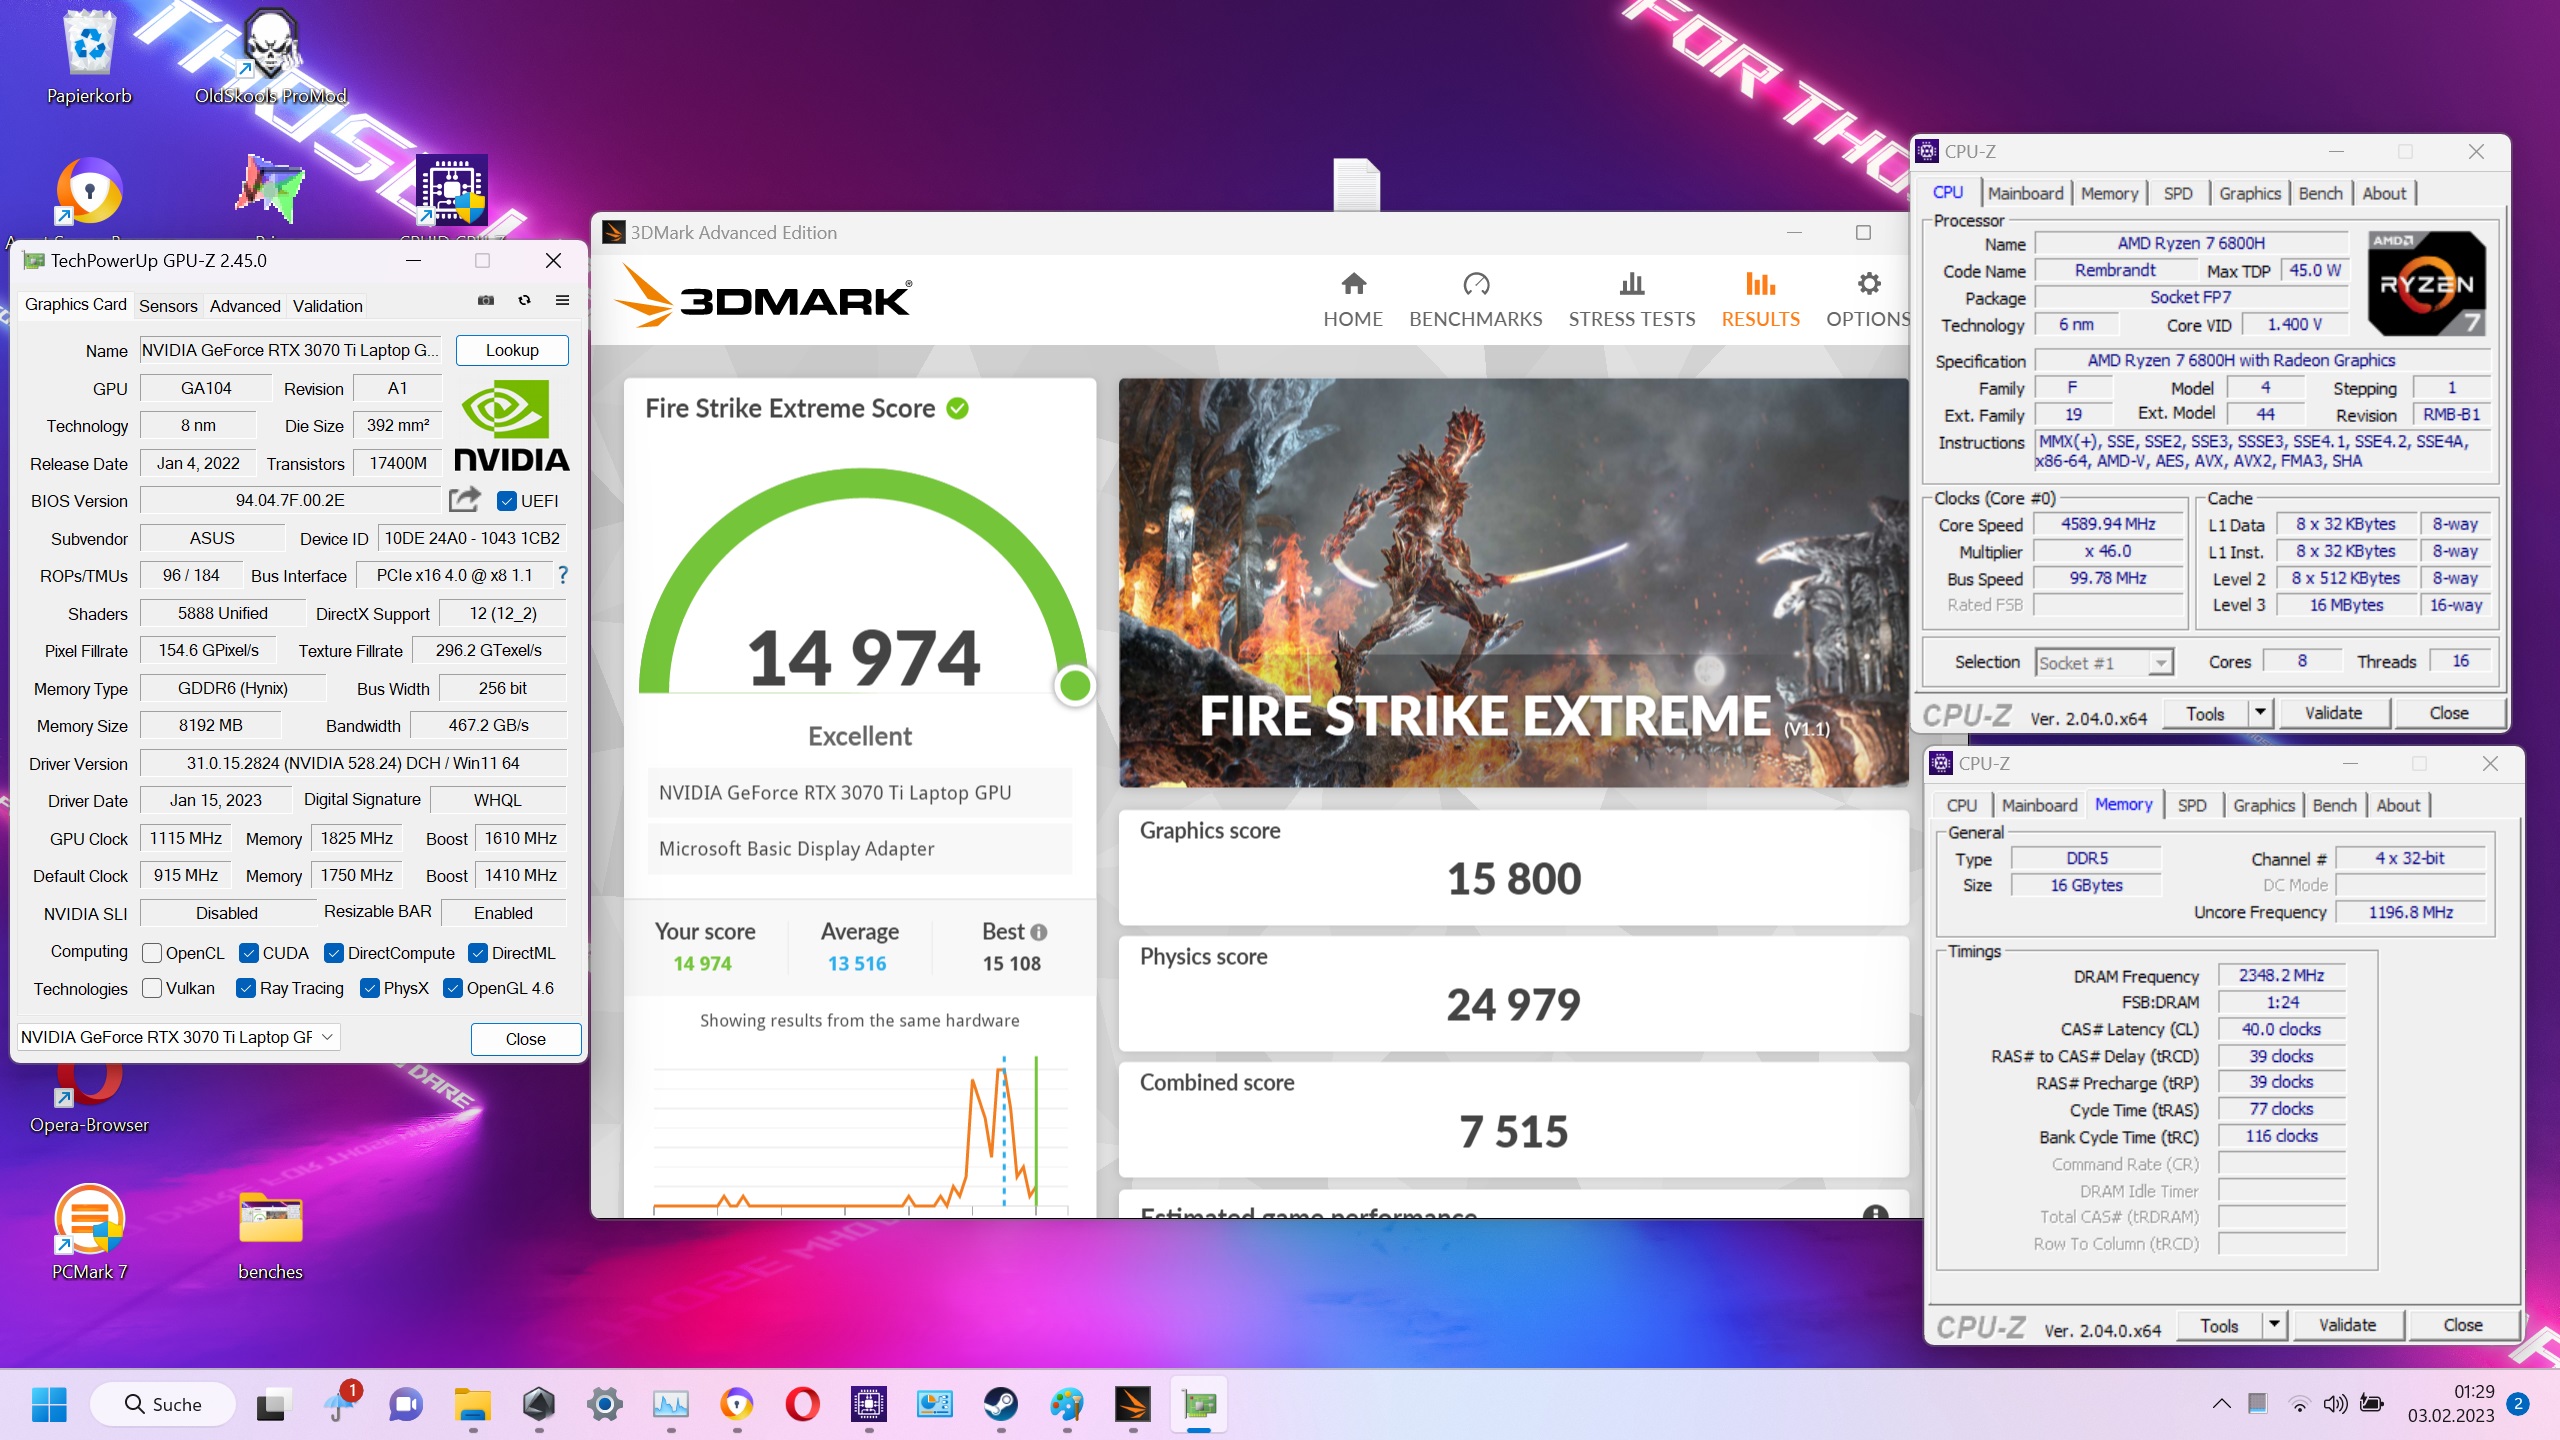Open 3DMark Options gear icon
Viewport: 2560px width, 1440px height.
1868,284
